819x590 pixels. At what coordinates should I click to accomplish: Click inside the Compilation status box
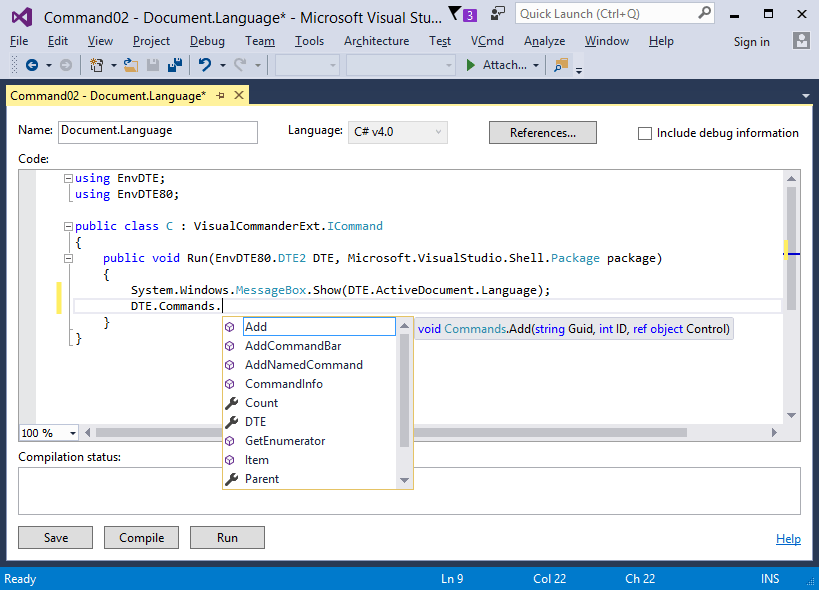tap(410, 491)
